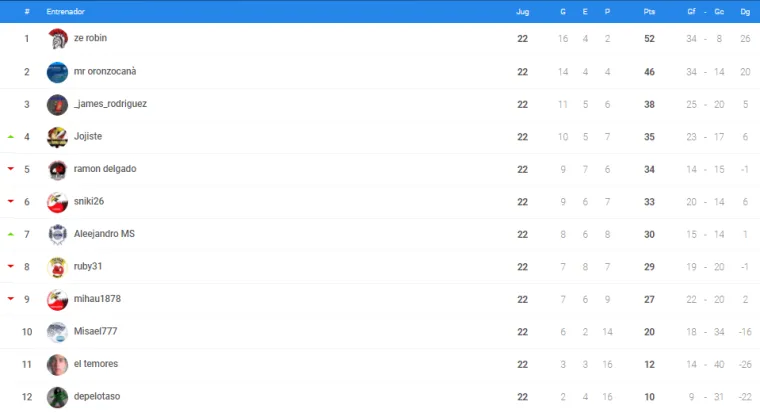This screenshot has height=413, width=760.
Task: Select position number 12 for depelotaso
Action: [x=27, y=397]
